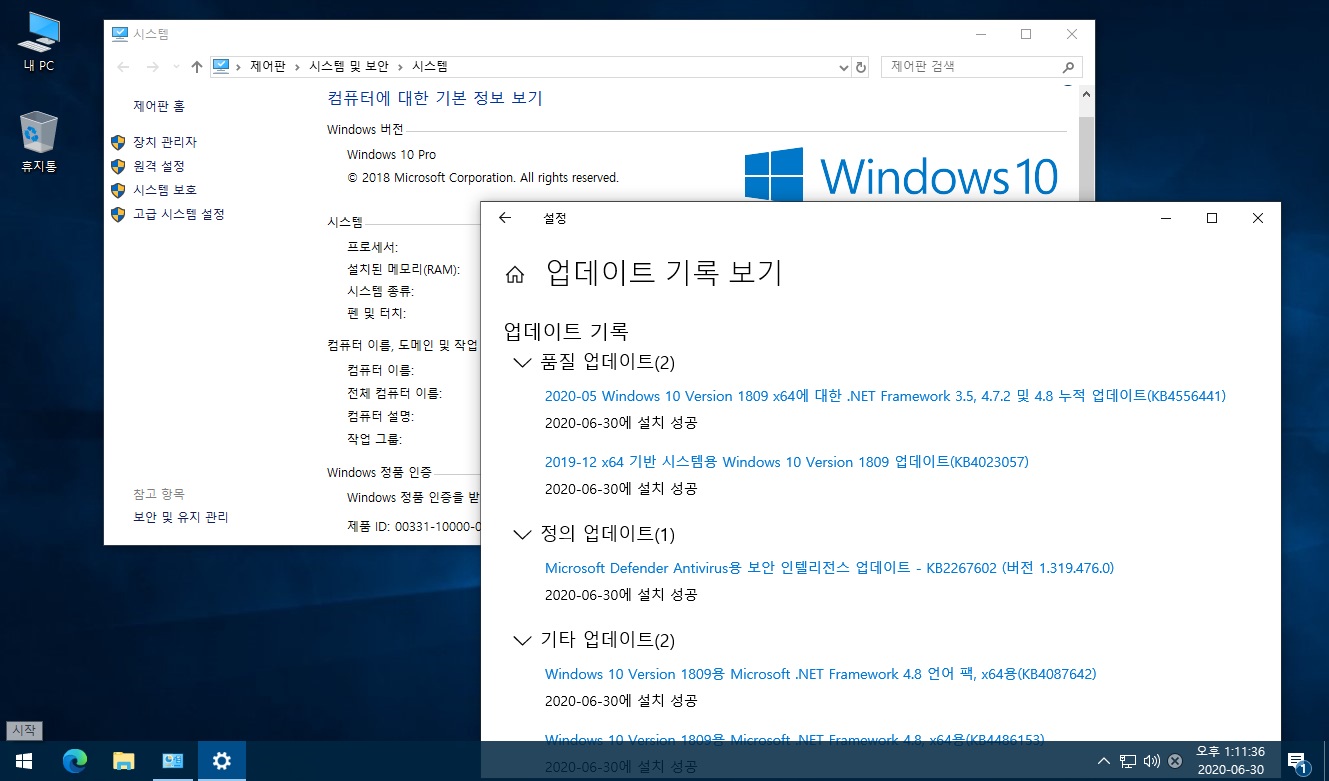
Task: Select 제어판 in address breadcrumb
Action: (268, 66)
